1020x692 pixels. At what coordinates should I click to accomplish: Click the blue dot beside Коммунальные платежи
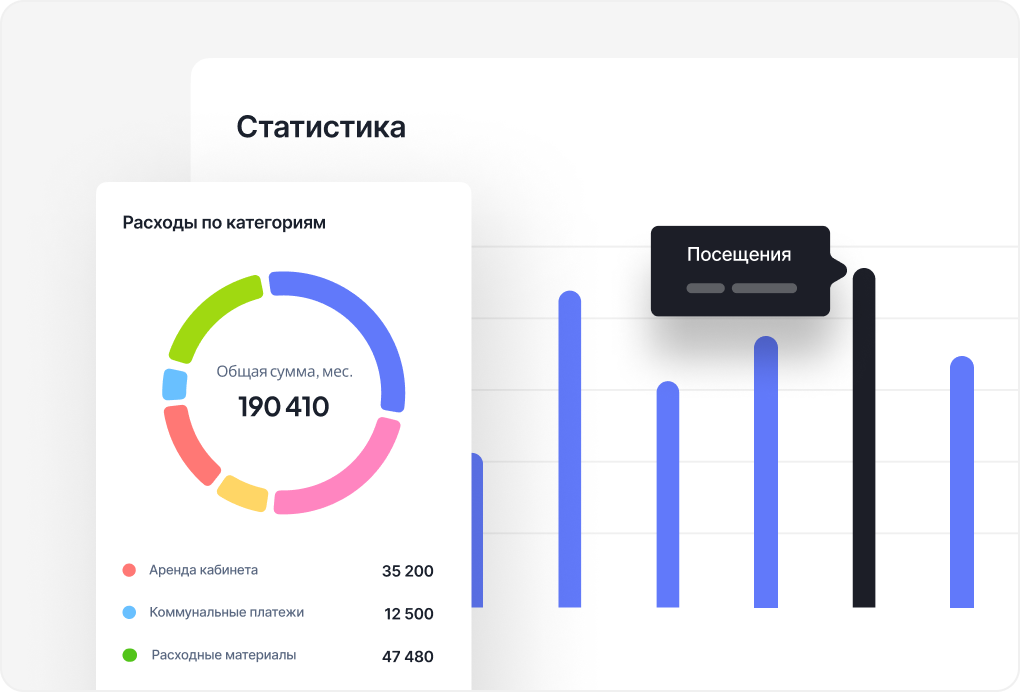point(127,612)
